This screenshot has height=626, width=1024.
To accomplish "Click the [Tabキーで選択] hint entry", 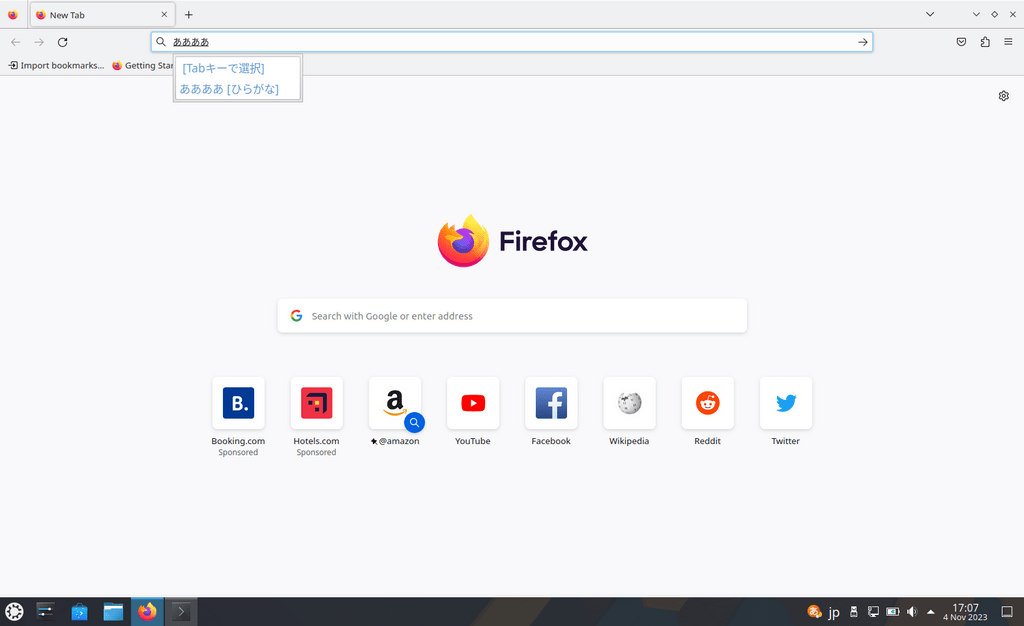I will click(223, 69).
